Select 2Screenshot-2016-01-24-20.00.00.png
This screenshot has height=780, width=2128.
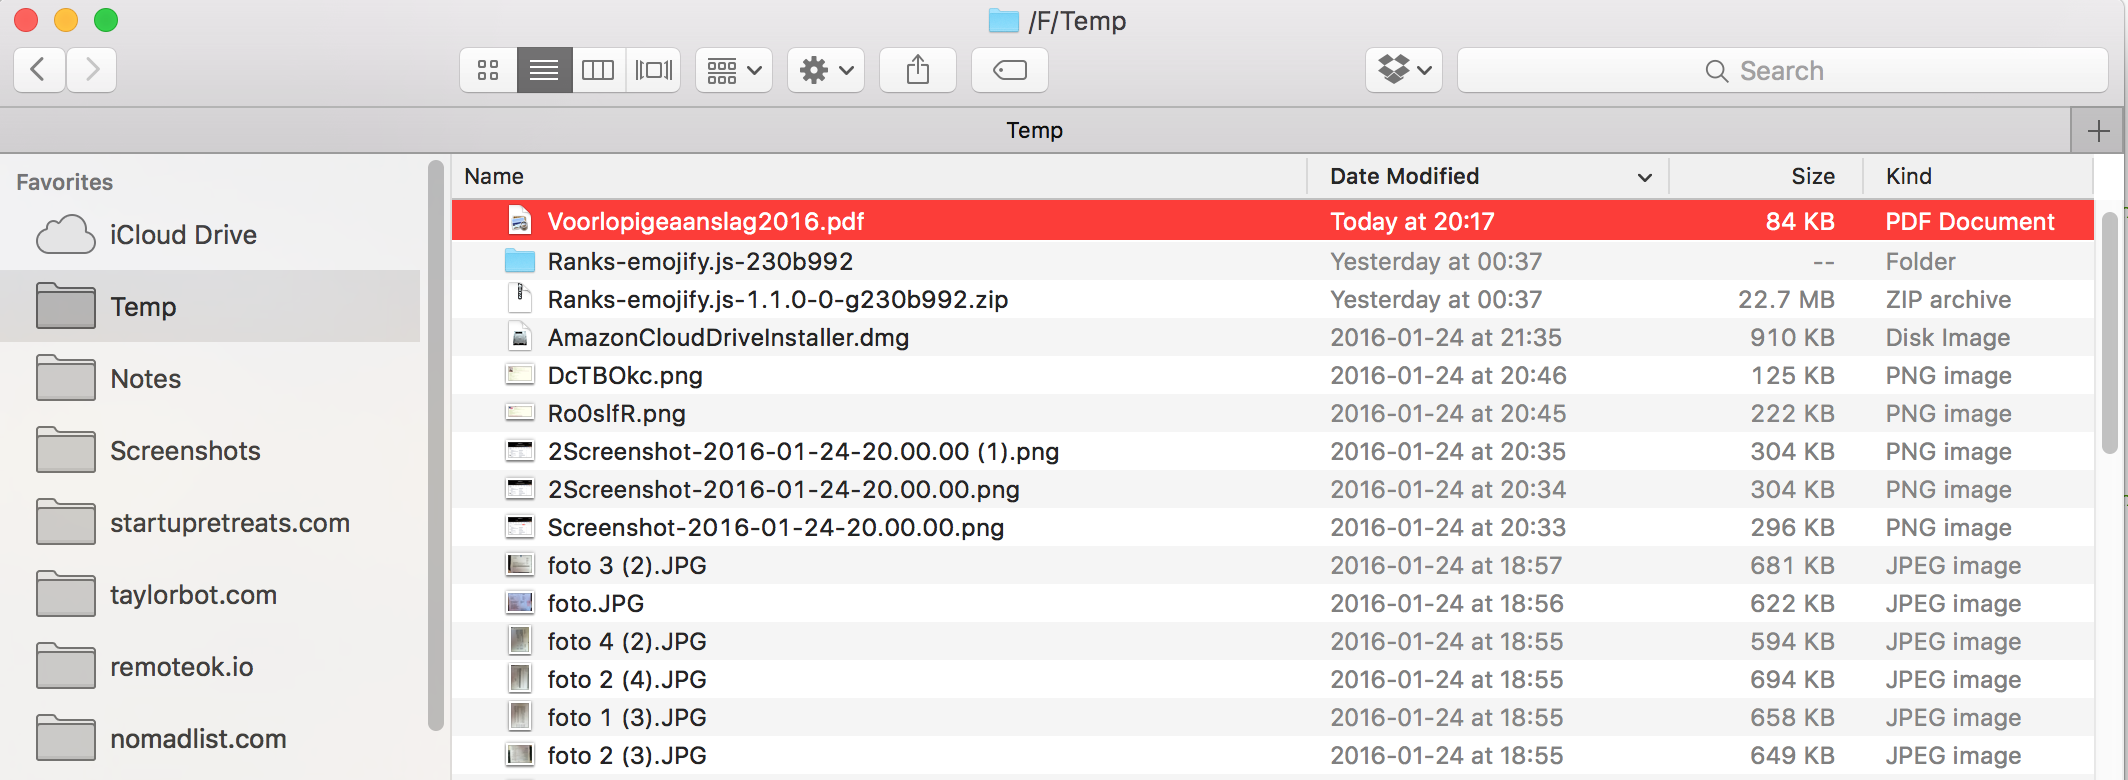(1272, 489)
